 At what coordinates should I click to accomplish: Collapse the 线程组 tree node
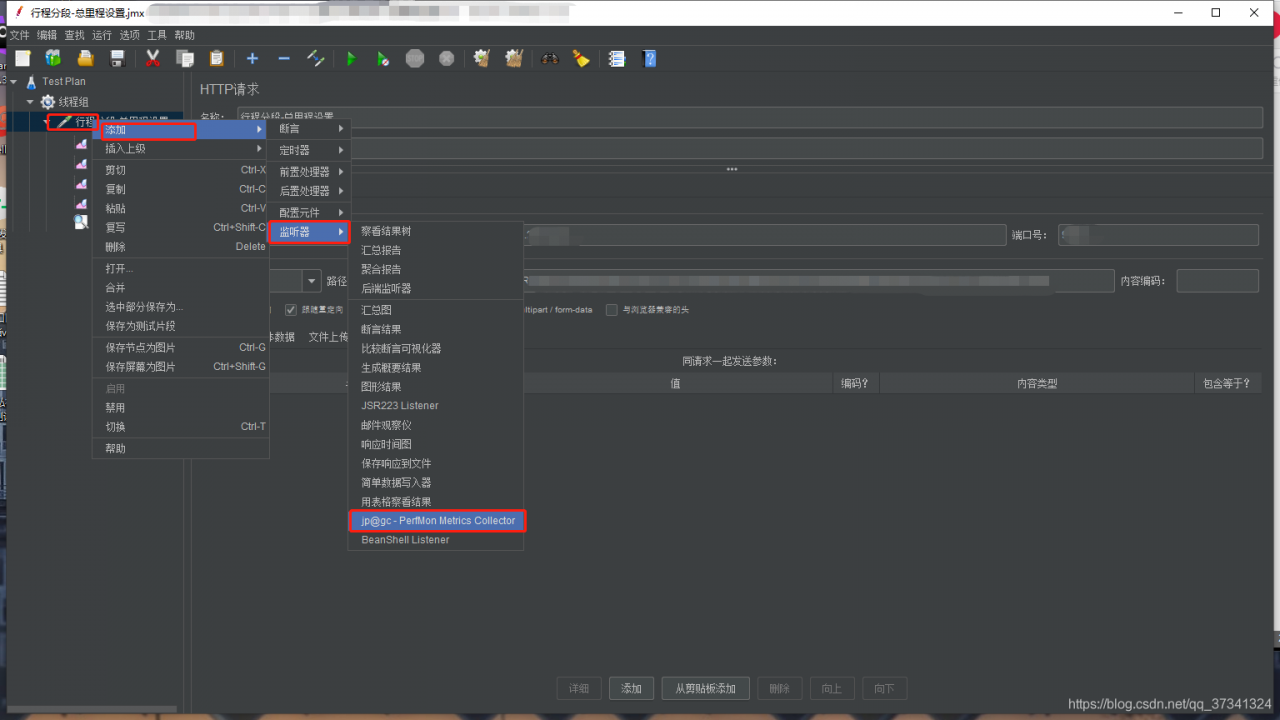[x=30, y=101]
